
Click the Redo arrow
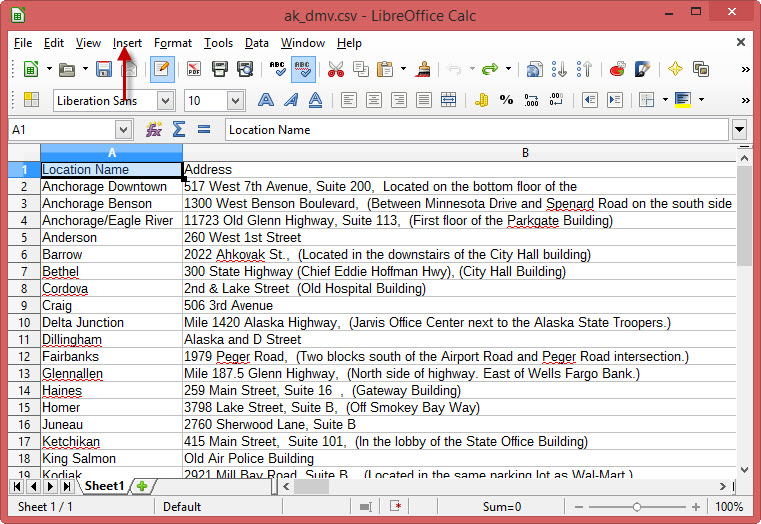click(490, 69)
